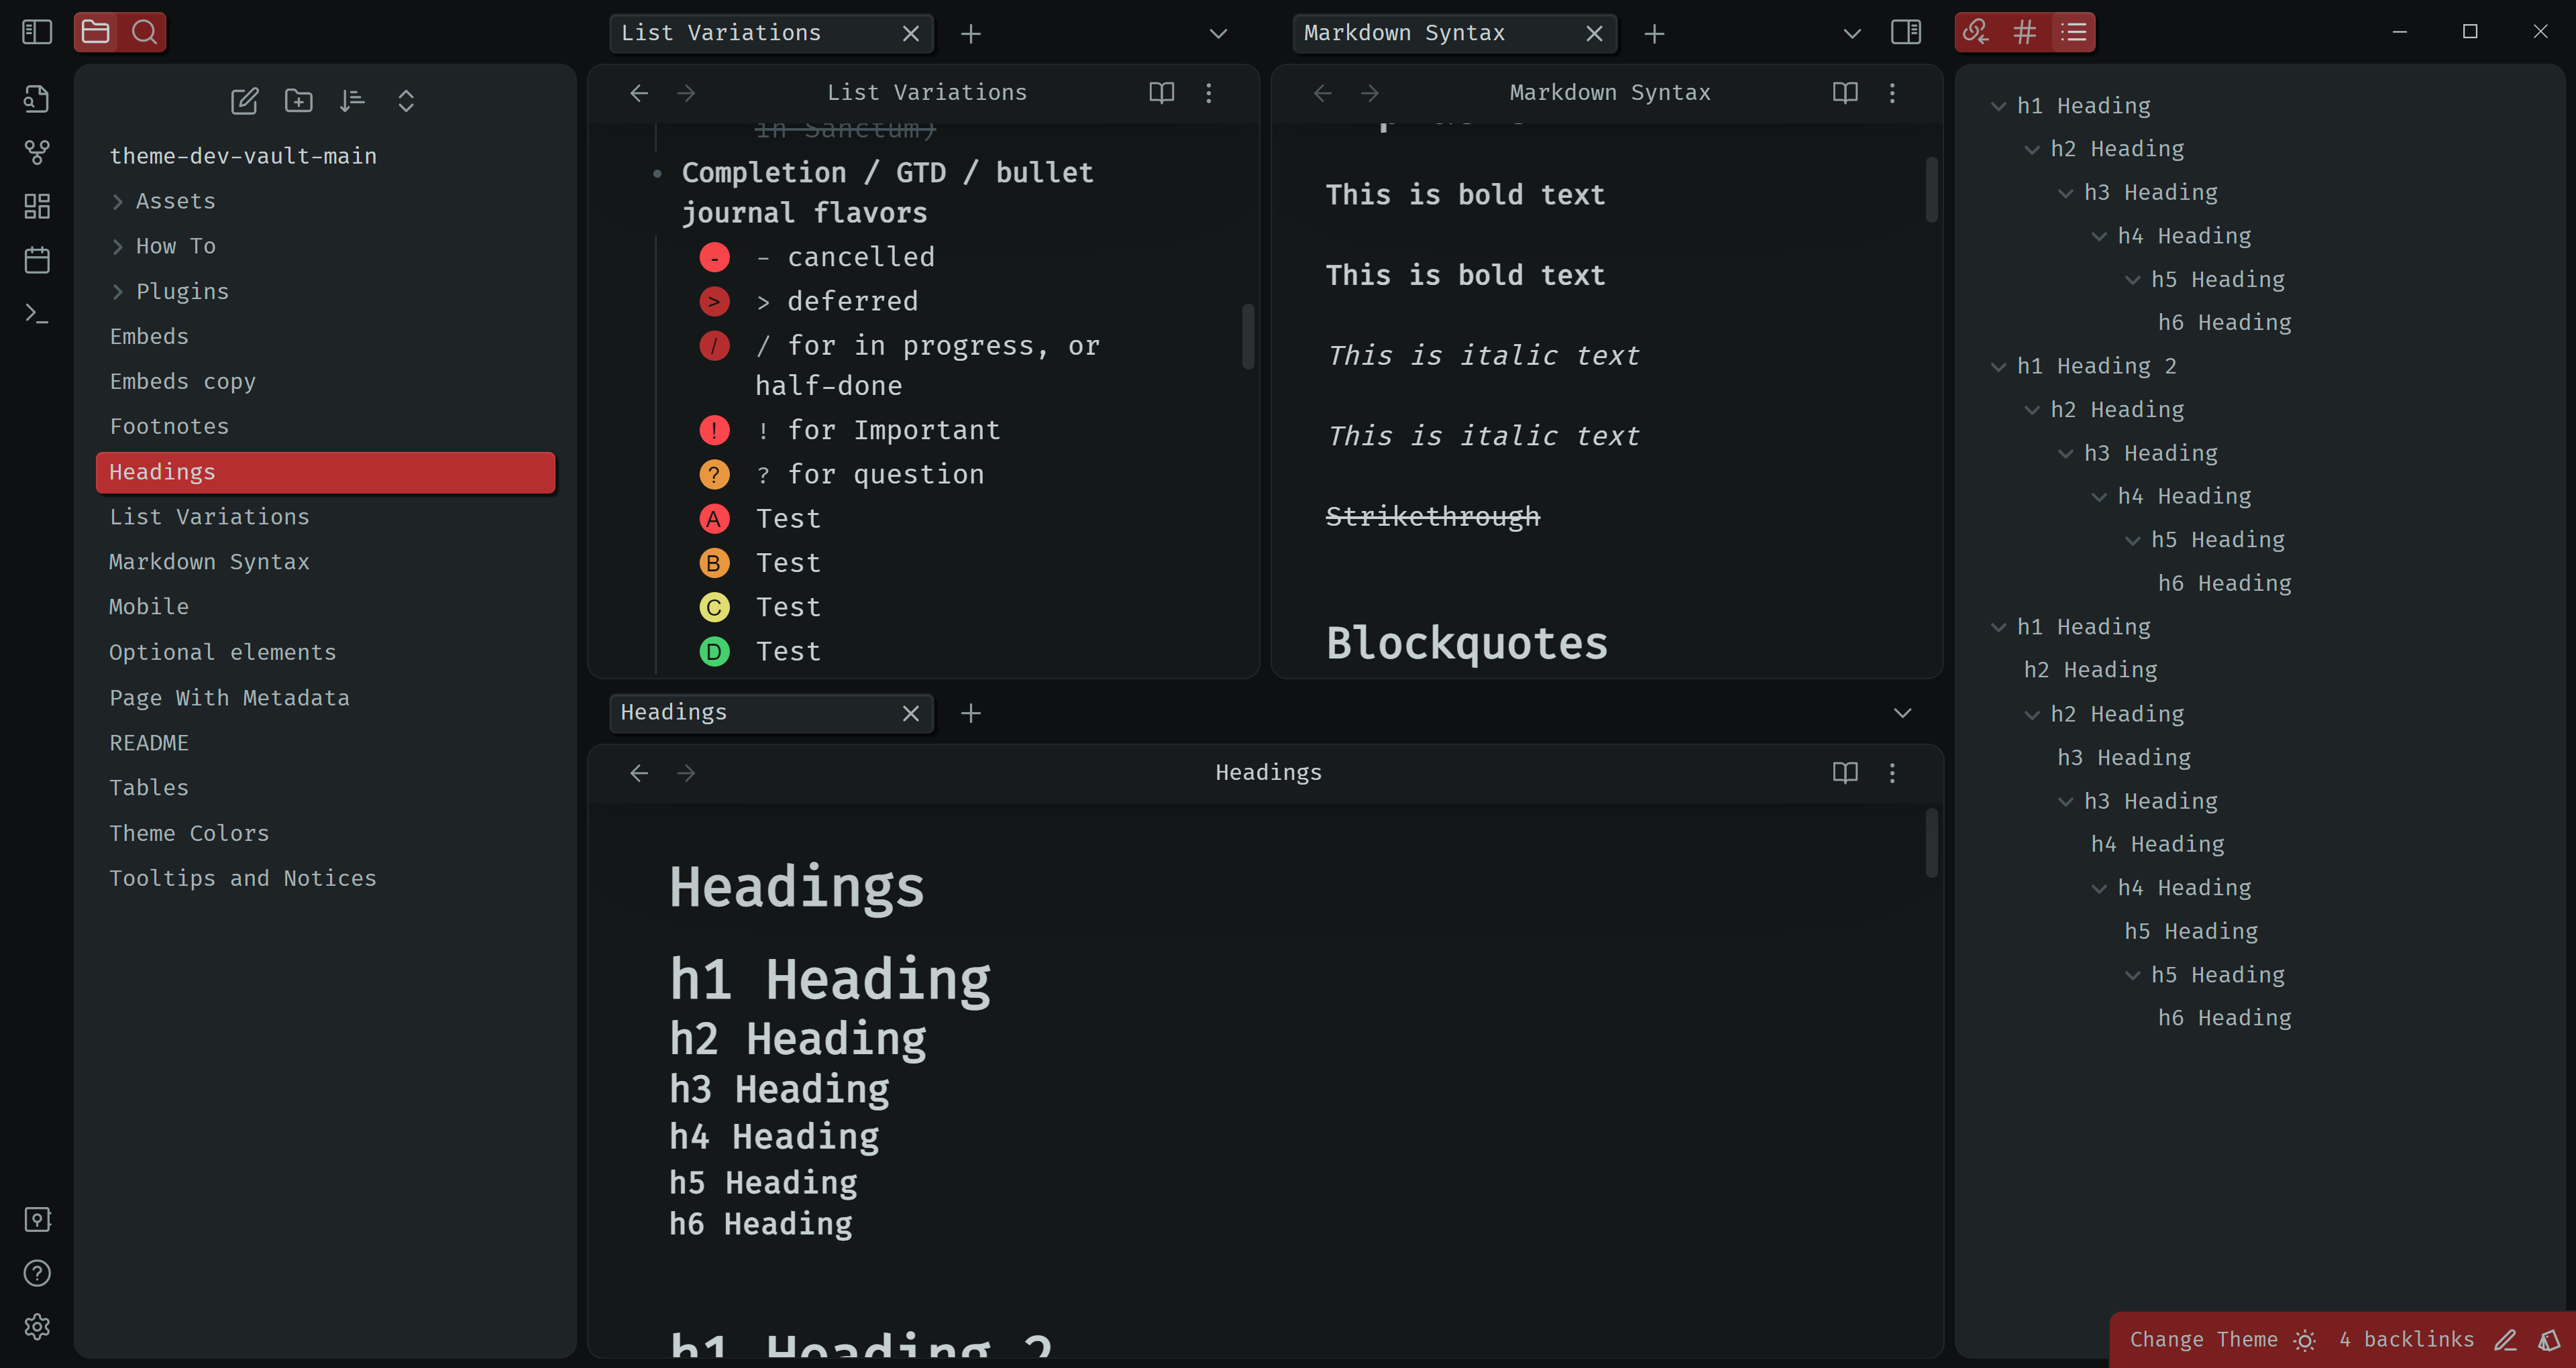Collapse 'h1 Heading 2' in outline
The width and height of the screenshot is (2576, 1368).
(1998, 367)
